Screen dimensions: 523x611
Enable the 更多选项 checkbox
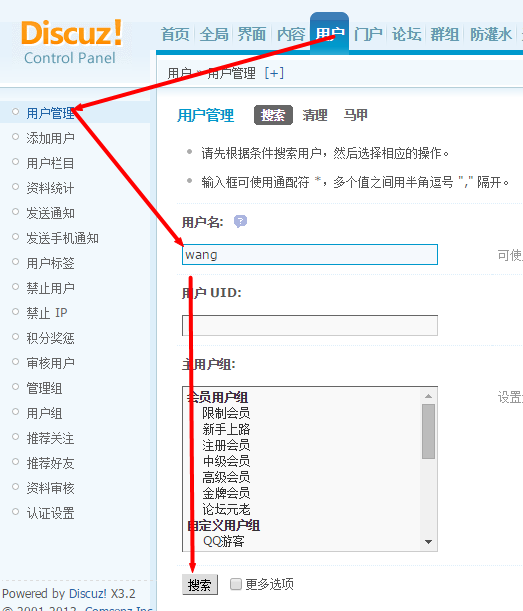point(235,584)
